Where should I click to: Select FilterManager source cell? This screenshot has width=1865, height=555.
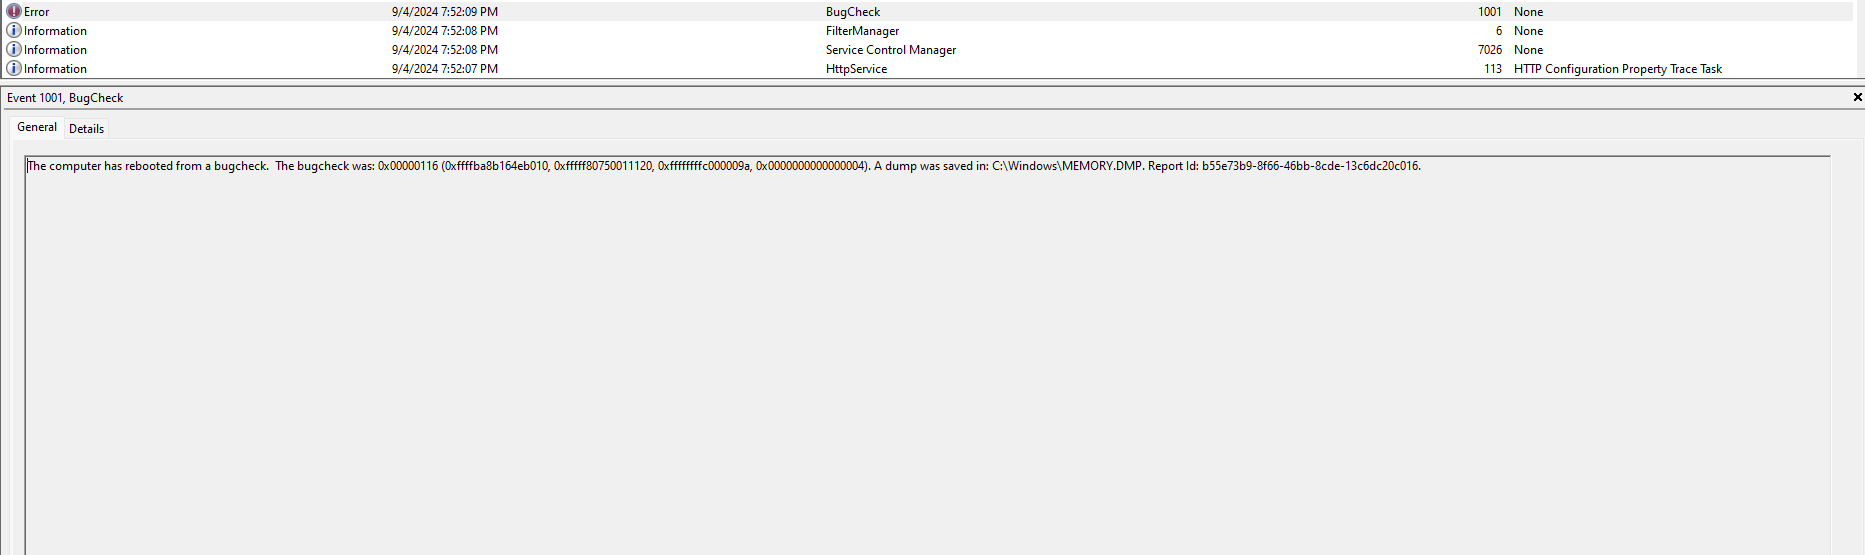coord(862,31)
